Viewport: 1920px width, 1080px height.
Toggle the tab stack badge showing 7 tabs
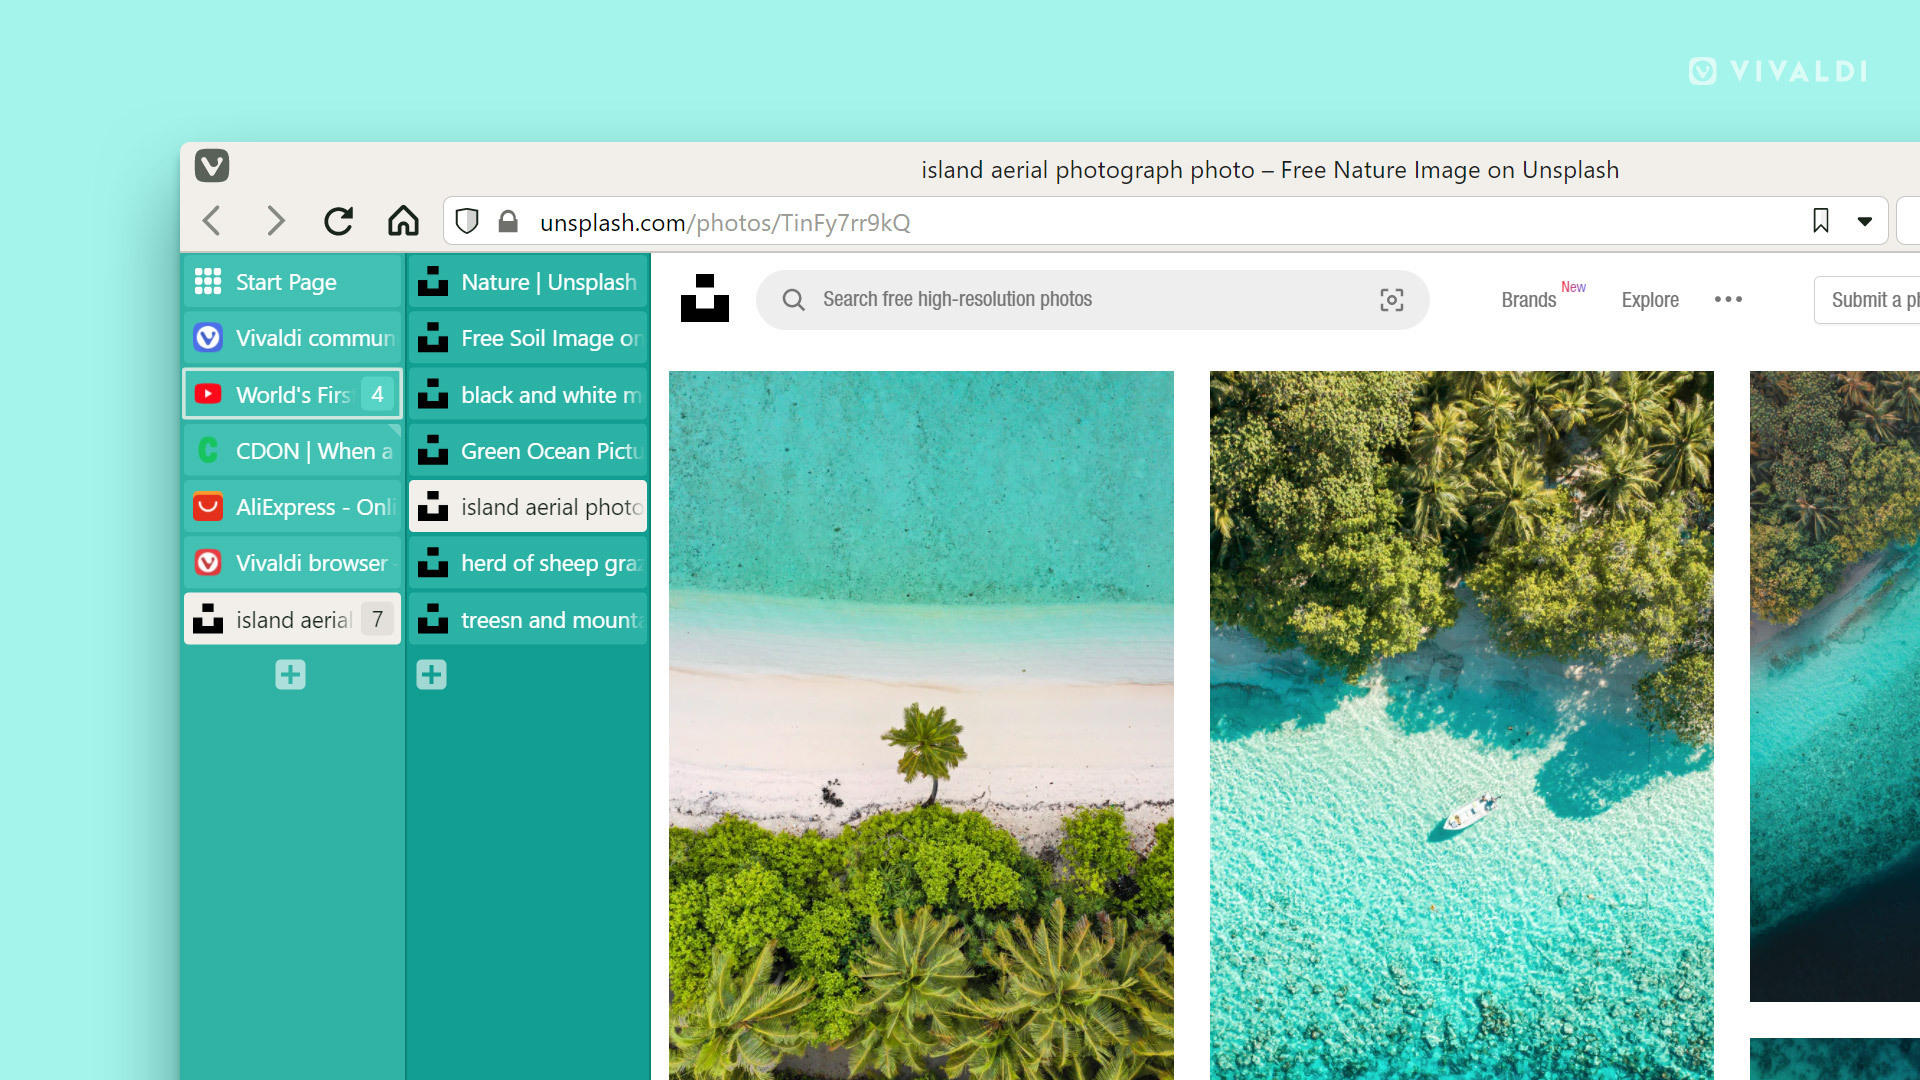tap(377, 618)
